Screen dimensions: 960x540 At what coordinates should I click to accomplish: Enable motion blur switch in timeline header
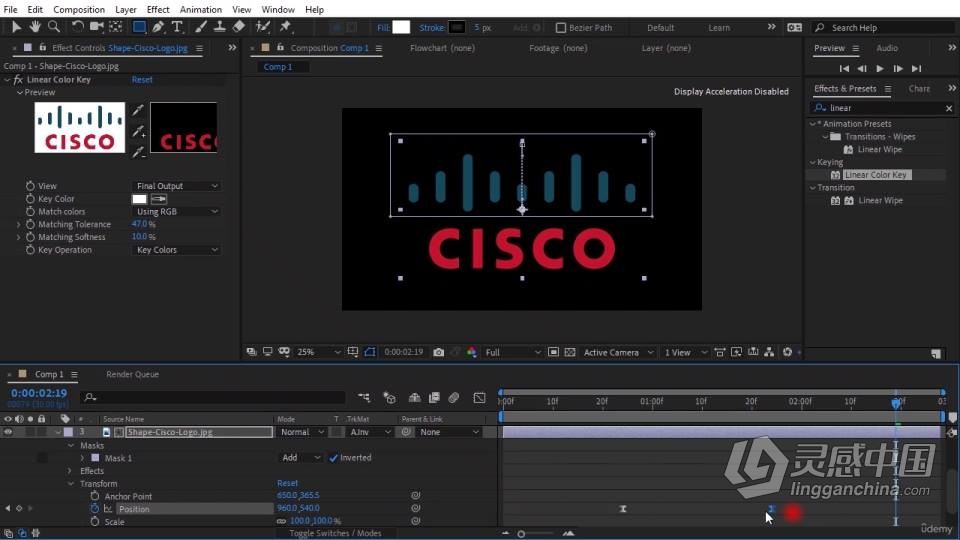tap(454, 398)
